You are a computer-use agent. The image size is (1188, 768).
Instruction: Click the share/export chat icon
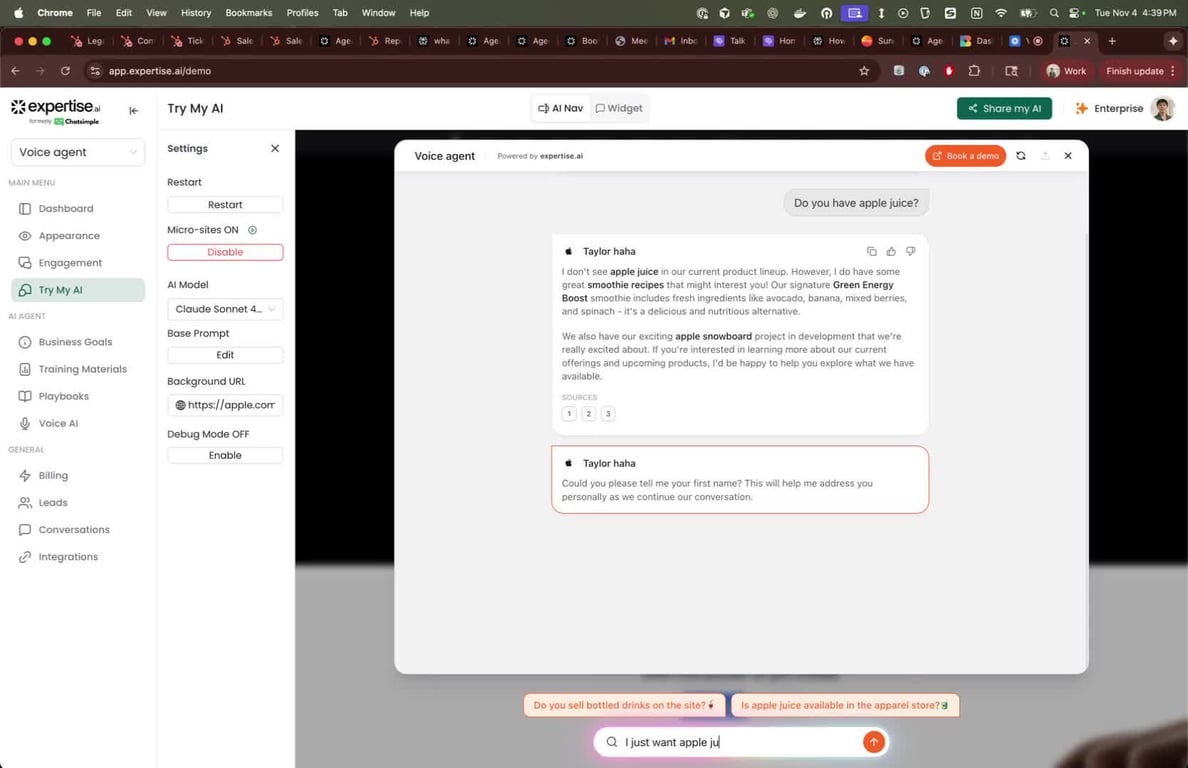point(1045,156)
